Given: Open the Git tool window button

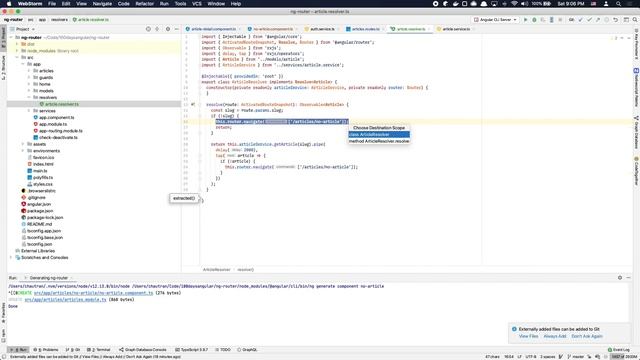Looking at the screenshot, I should coord(73,350).
